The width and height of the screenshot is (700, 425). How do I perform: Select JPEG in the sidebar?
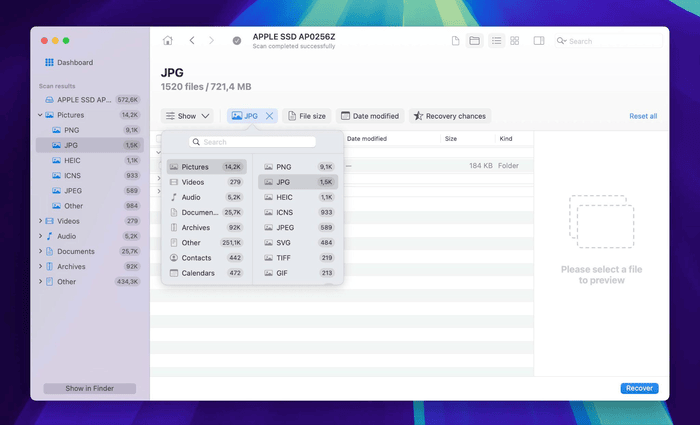pos(90,191)
